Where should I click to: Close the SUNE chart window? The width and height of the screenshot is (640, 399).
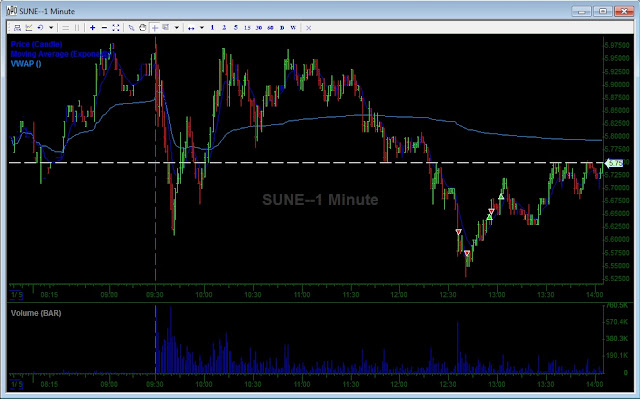[x=624, y=11]
